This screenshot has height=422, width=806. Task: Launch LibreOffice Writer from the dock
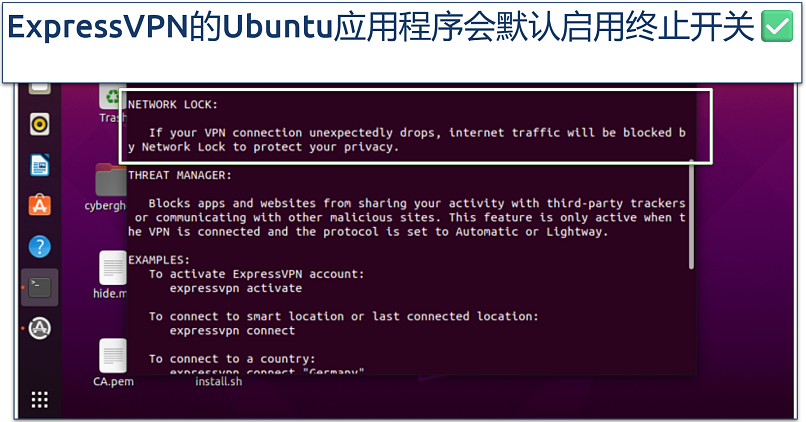(39, 165)
